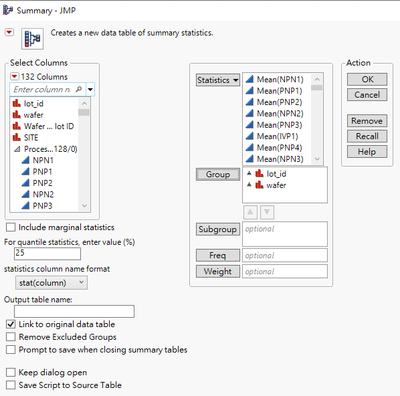The height and width of the screenshot is (396, 400).
Task: Open the 132 Columns red triangle menu
Action: [x=14, y=77]
